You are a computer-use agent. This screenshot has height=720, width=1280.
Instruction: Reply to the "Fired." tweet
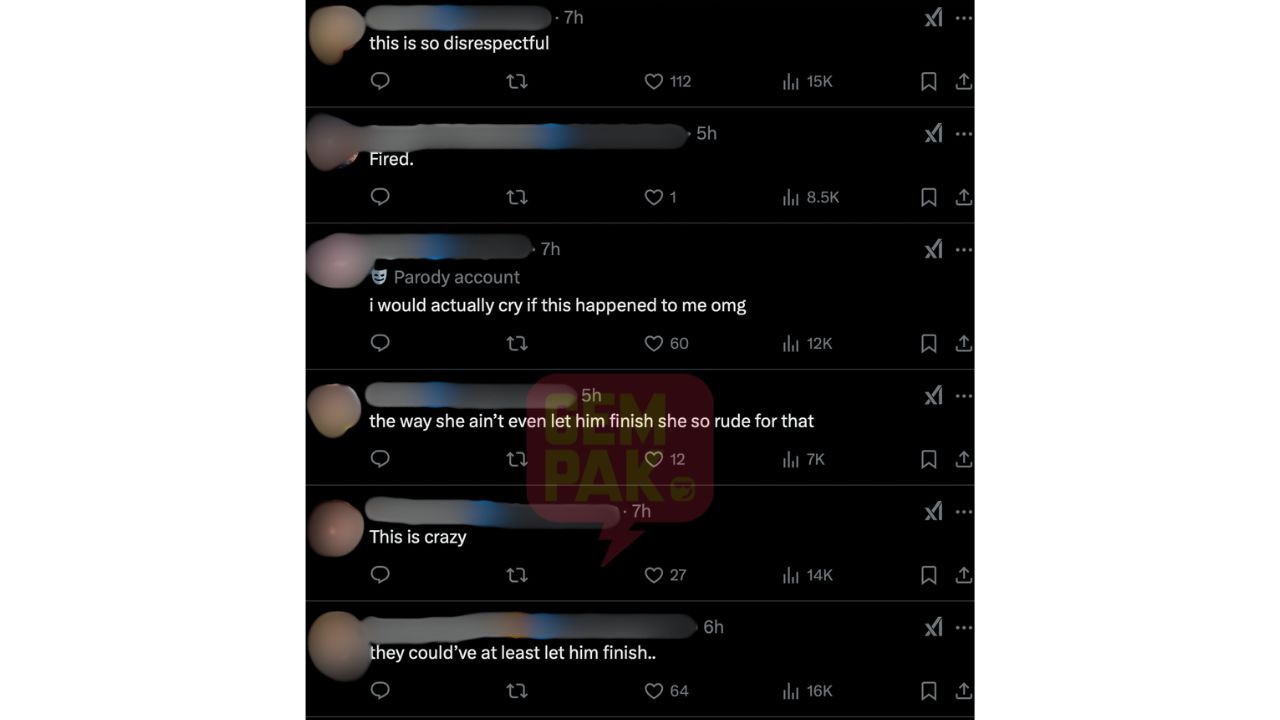[x=380, y=197]
